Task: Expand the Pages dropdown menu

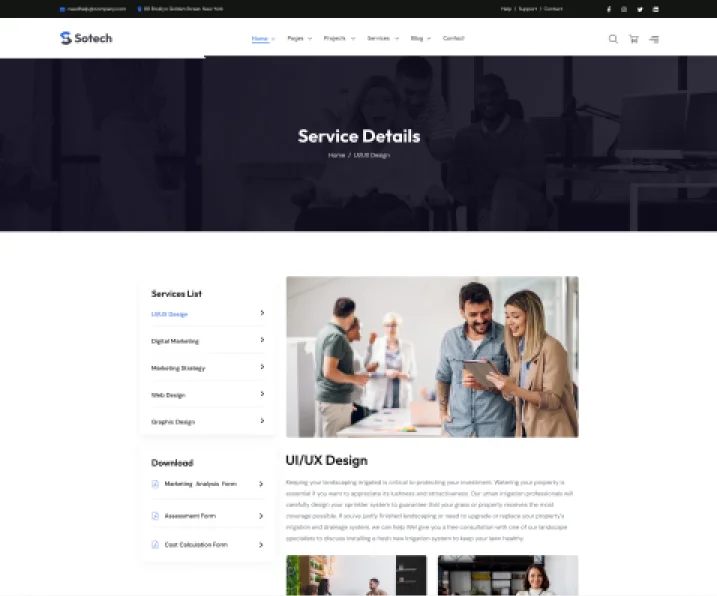Action: (x=298, y=38)
